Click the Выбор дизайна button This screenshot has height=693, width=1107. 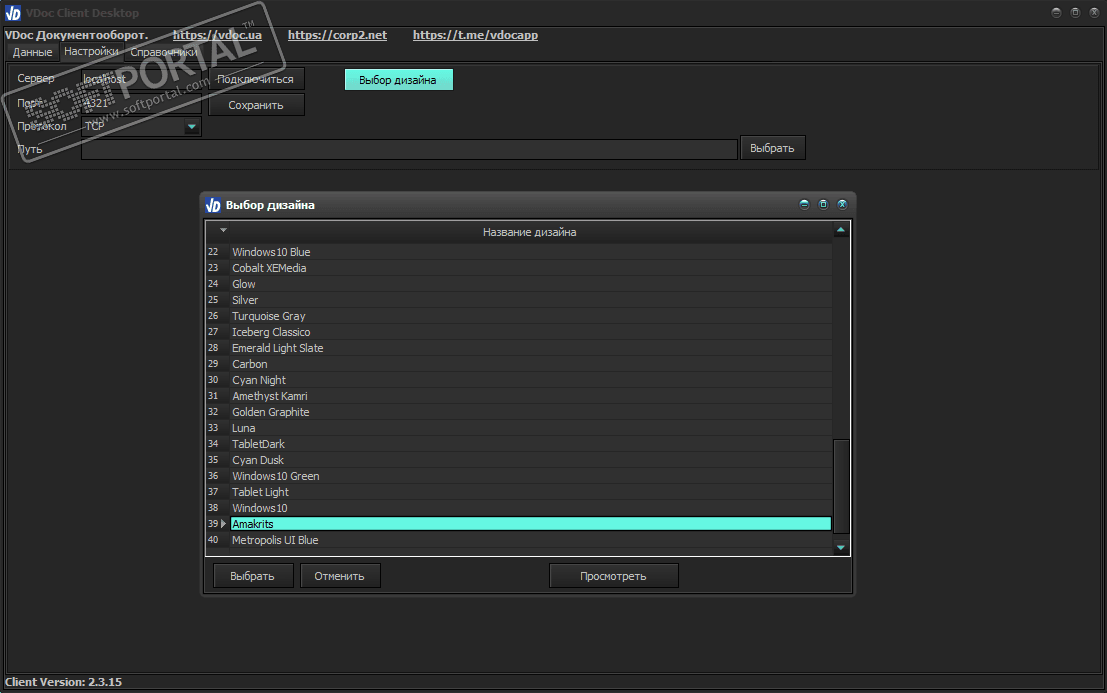[398, 80]
